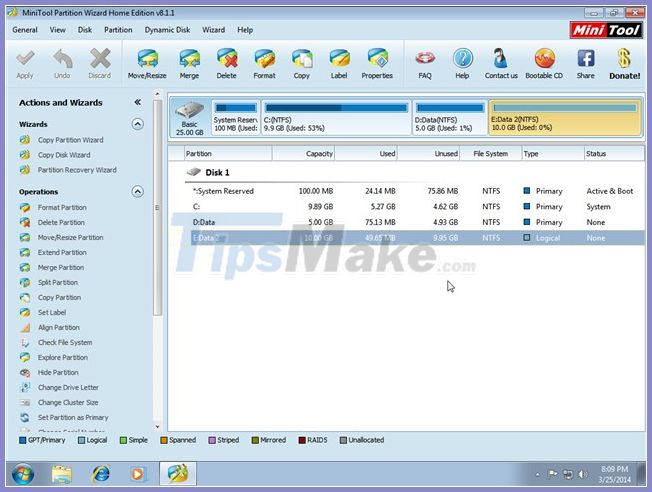Image resolution: width=652 pixels, height=492 pixels.
Task: Select C:(NTFS) block in disk map
Action: (336, 117)
